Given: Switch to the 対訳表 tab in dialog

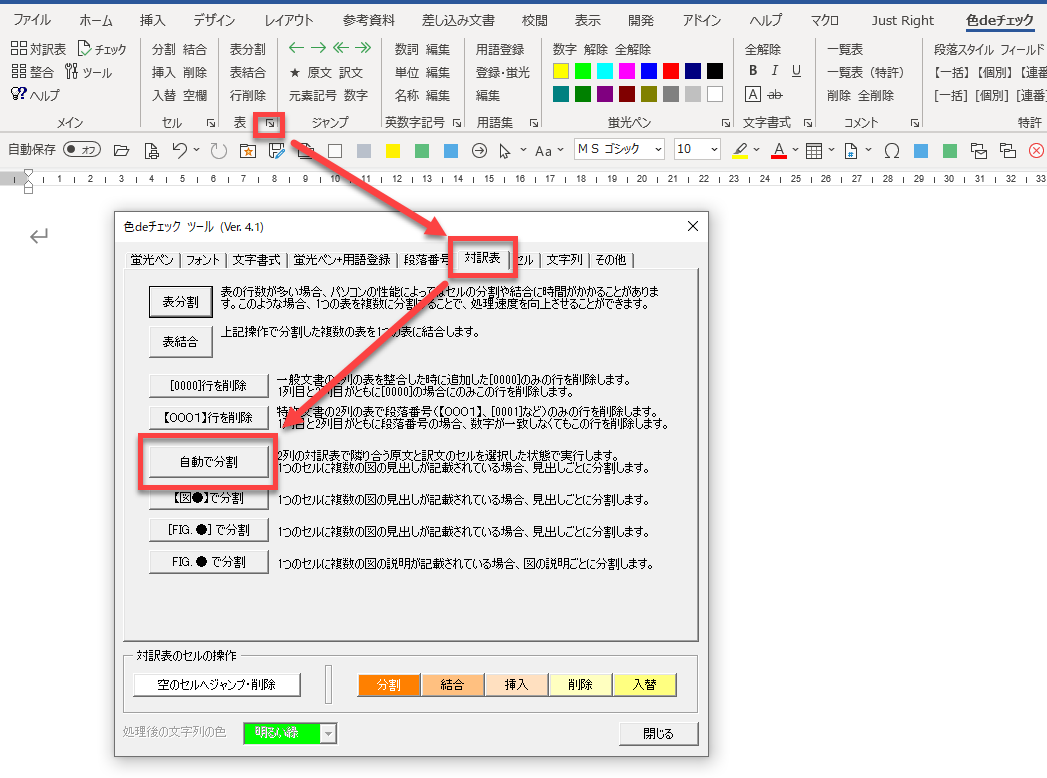Looking at the screenshot, I should click(482, 259).
